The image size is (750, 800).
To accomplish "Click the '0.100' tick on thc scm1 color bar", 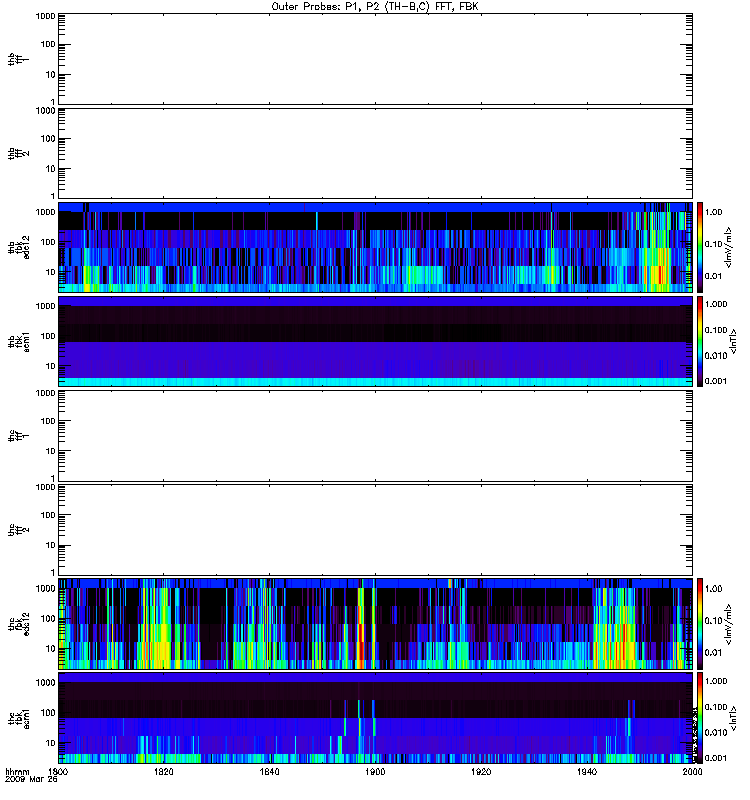I will click(x=716, y=707).
